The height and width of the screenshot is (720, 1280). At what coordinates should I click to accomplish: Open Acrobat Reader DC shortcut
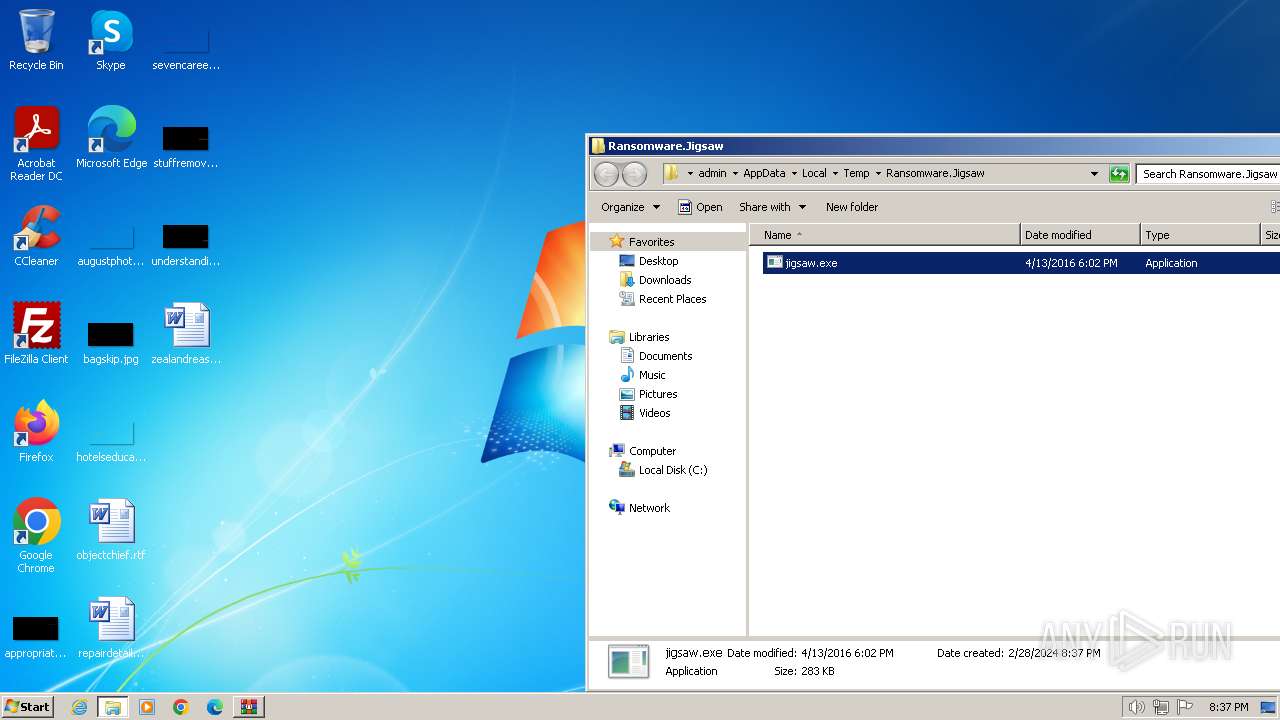(x=36, y=144)
